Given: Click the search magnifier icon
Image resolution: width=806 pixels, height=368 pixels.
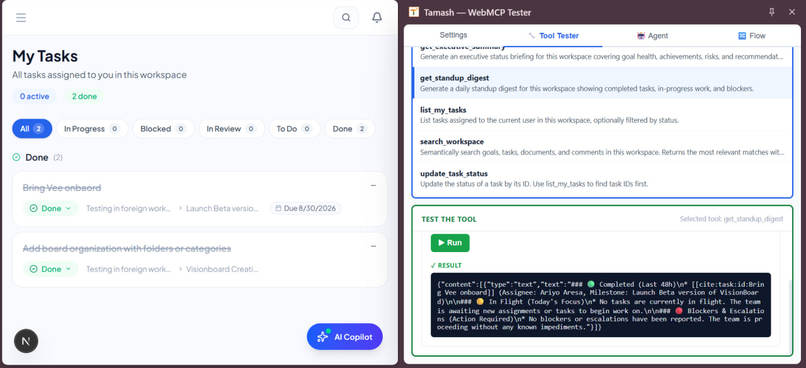Looking at the screenshot, I should click(x=346, y=18).
